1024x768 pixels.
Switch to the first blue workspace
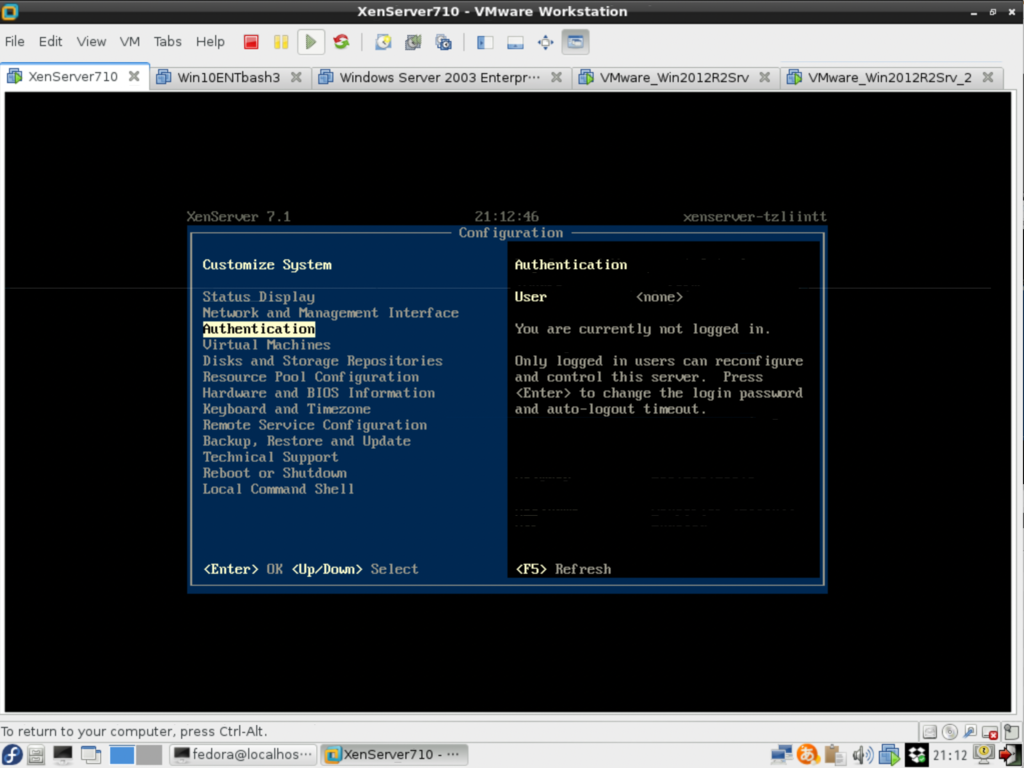(x=122, y=755)
